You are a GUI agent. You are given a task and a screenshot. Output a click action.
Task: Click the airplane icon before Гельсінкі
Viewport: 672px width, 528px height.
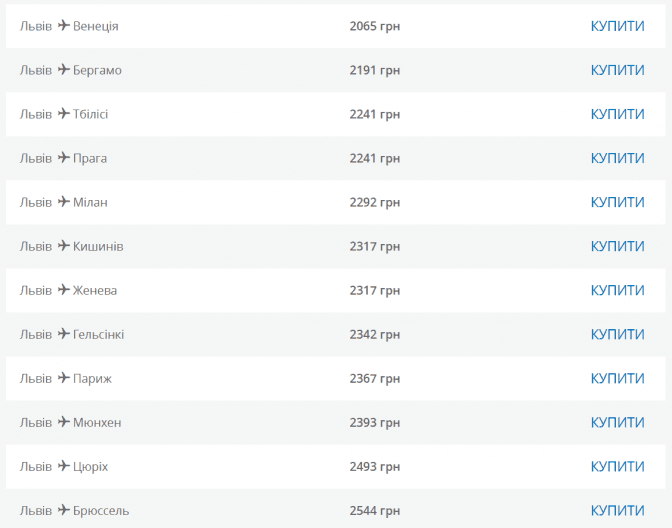(63, 334)
